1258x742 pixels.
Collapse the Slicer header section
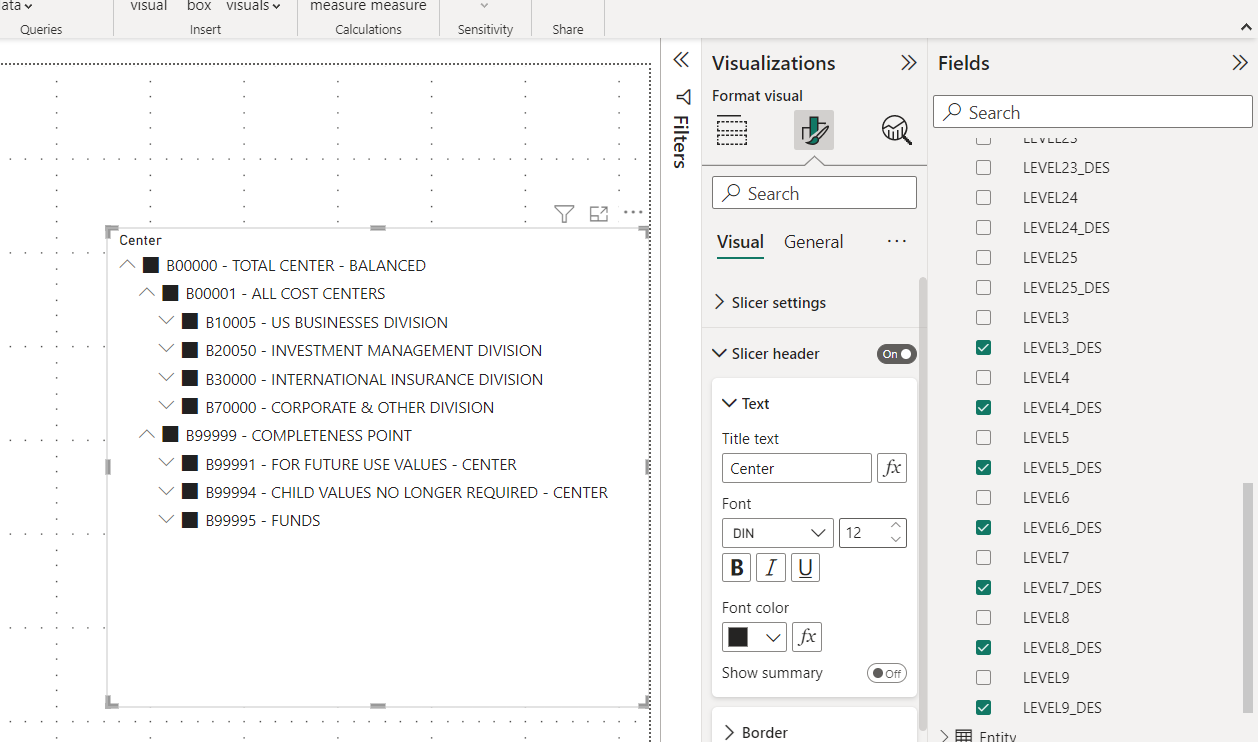pos(720,354)
